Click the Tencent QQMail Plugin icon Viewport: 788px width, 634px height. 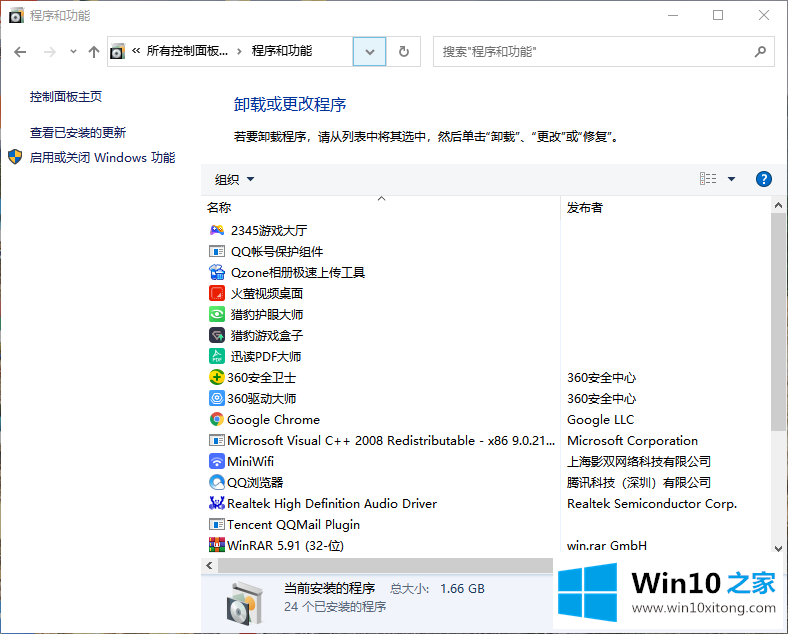[217, 524]
